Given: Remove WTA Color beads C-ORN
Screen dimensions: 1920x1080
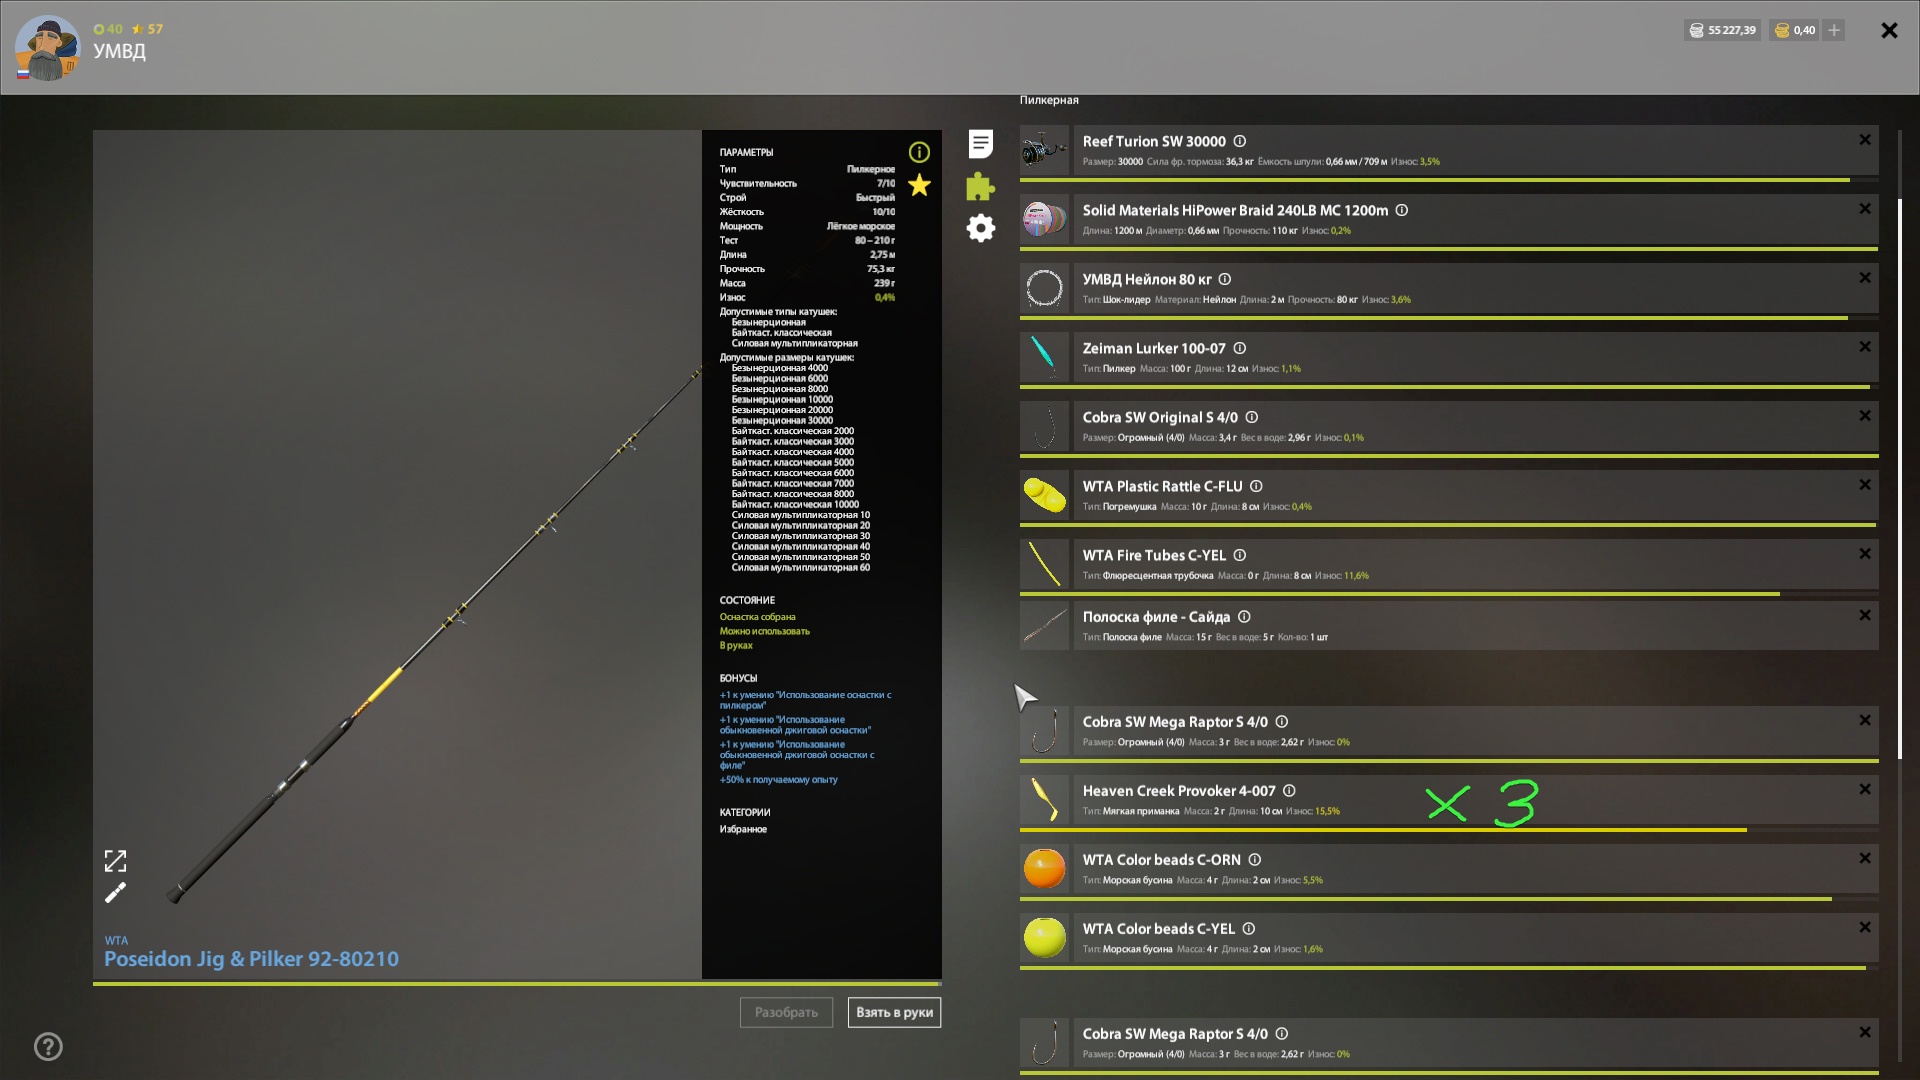Looking at the screenshot, I should [1865, 859].
